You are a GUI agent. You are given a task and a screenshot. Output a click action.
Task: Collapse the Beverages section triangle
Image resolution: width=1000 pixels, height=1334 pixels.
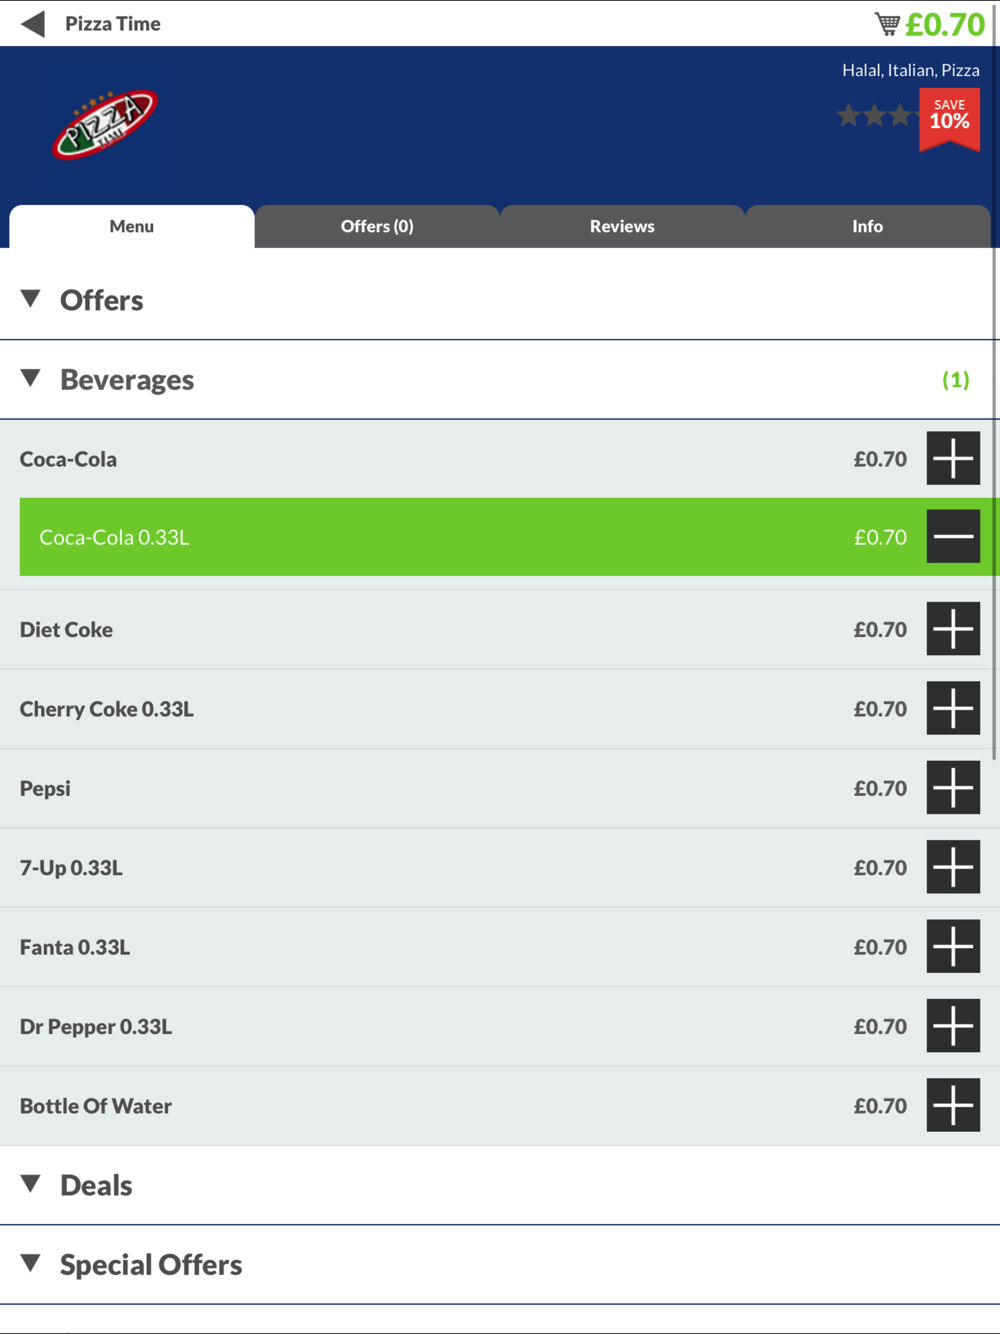click(x=31, y=378)
